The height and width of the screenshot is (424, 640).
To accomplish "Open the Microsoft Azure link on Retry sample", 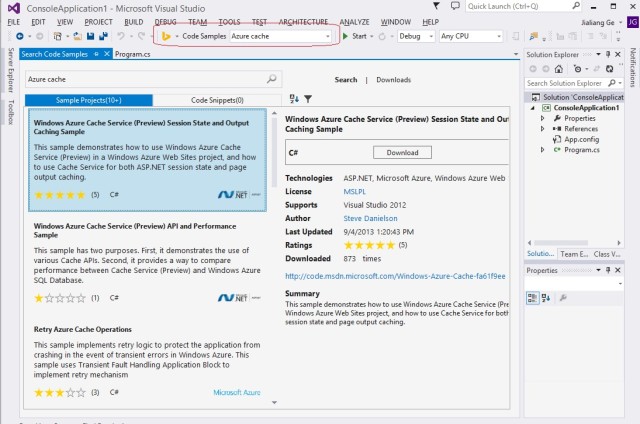I will point(237,393).
